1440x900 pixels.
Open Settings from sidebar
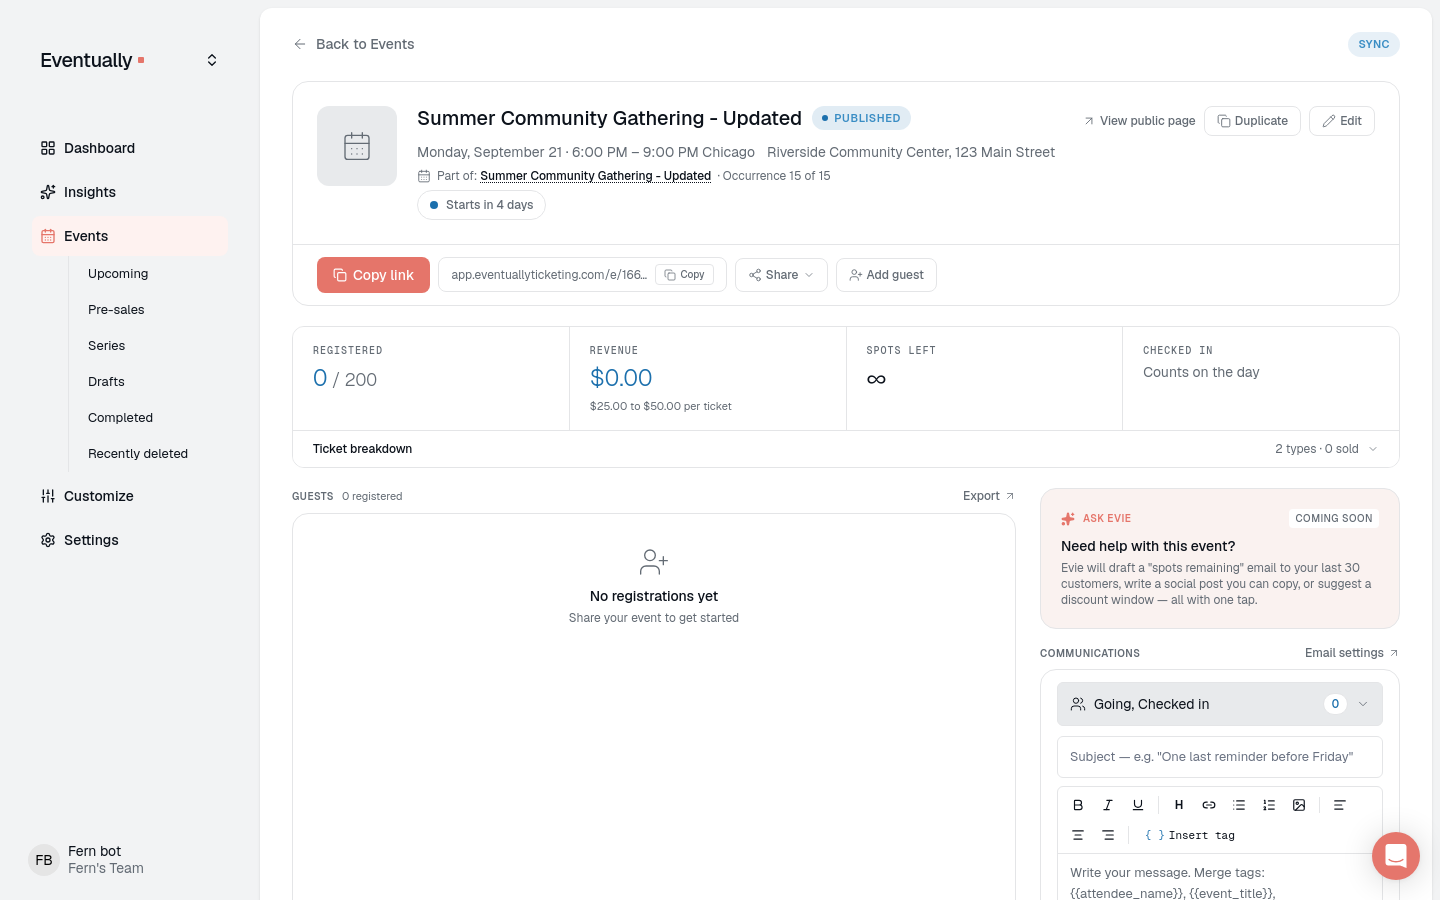pyautogui.click(x=130, y=540)
